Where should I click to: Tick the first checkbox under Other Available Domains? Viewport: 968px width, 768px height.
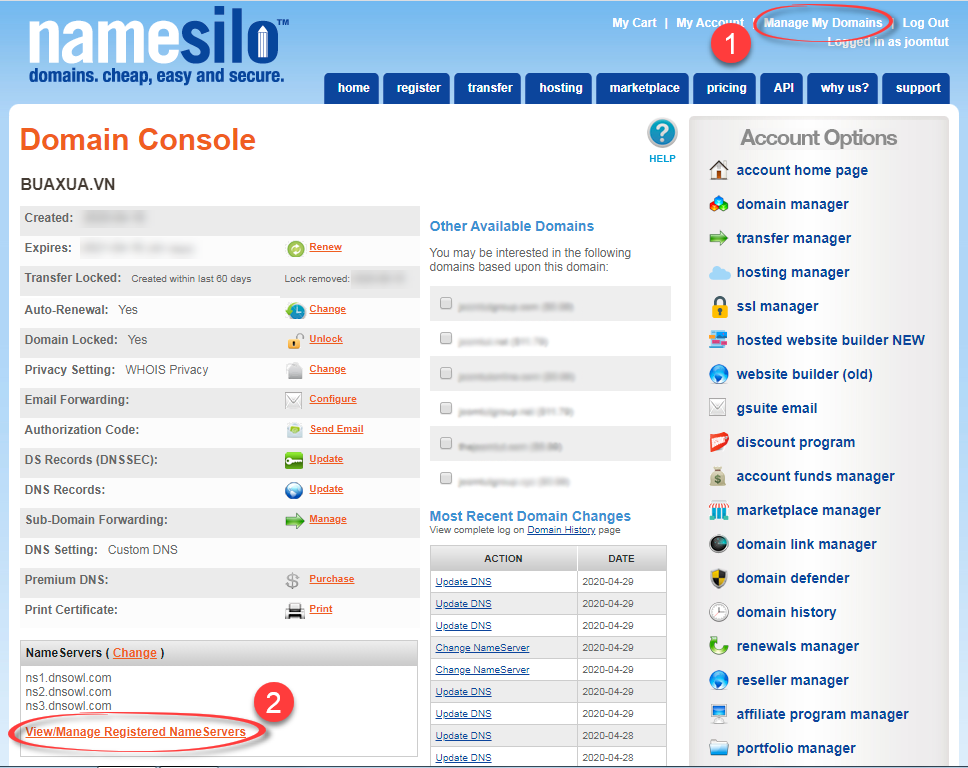click(x=446, y=303)
